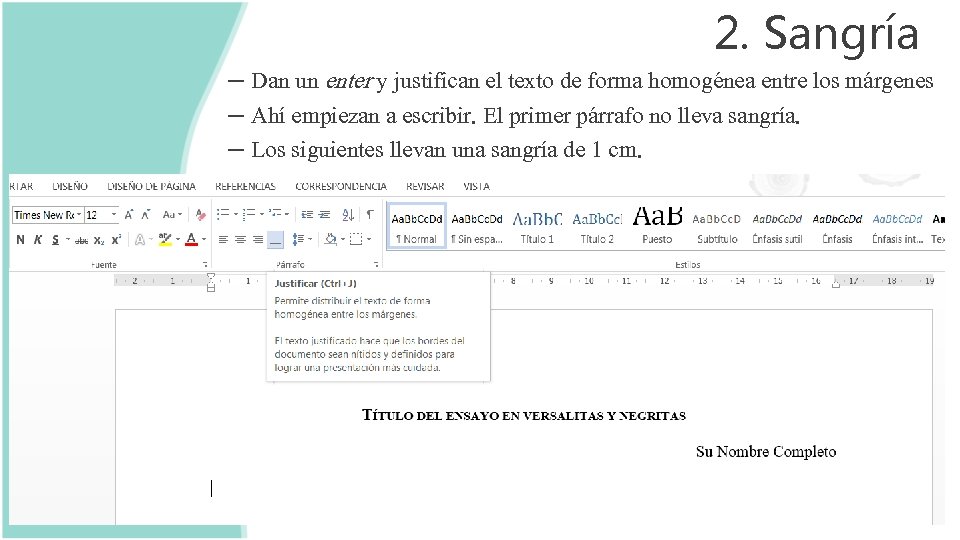
Task: Align text right in the Párrafo group
Action: pos(258,239)
